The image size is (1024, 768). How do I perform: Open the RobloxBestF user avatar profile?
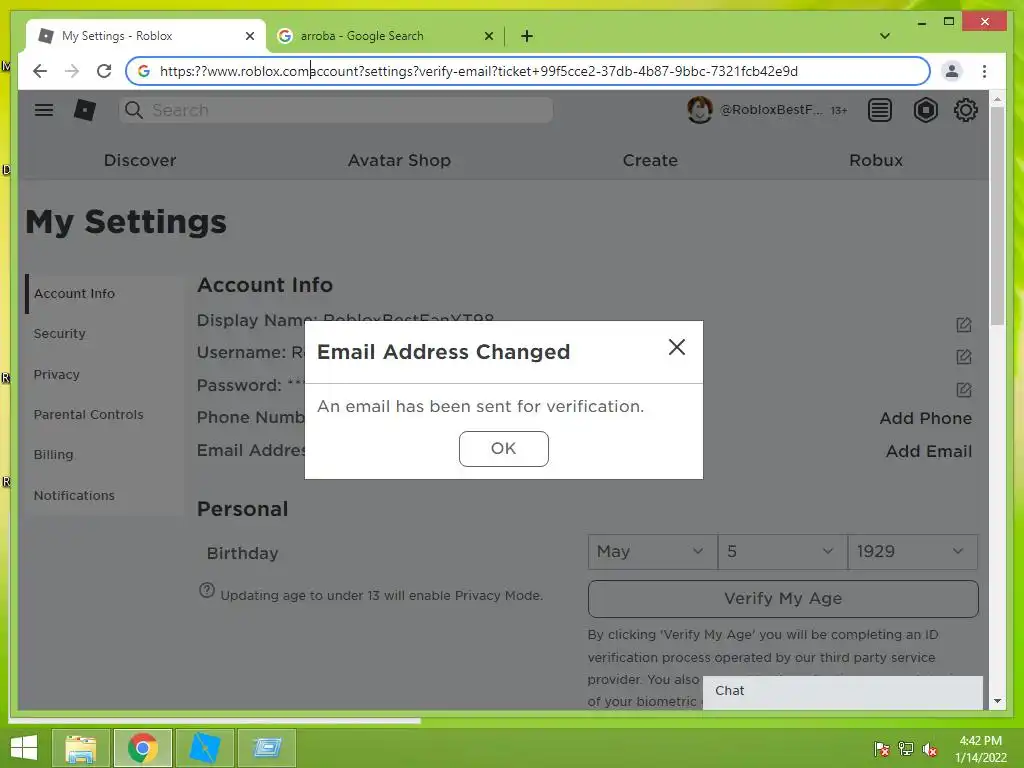click(x=699, y=110)
